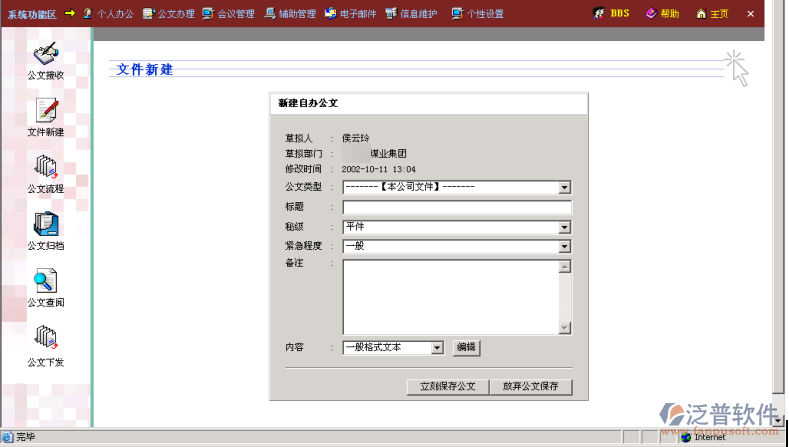Viewport: 789px width, 447px height.
Task: Open 帮助 help link
Action: point(663,14)
